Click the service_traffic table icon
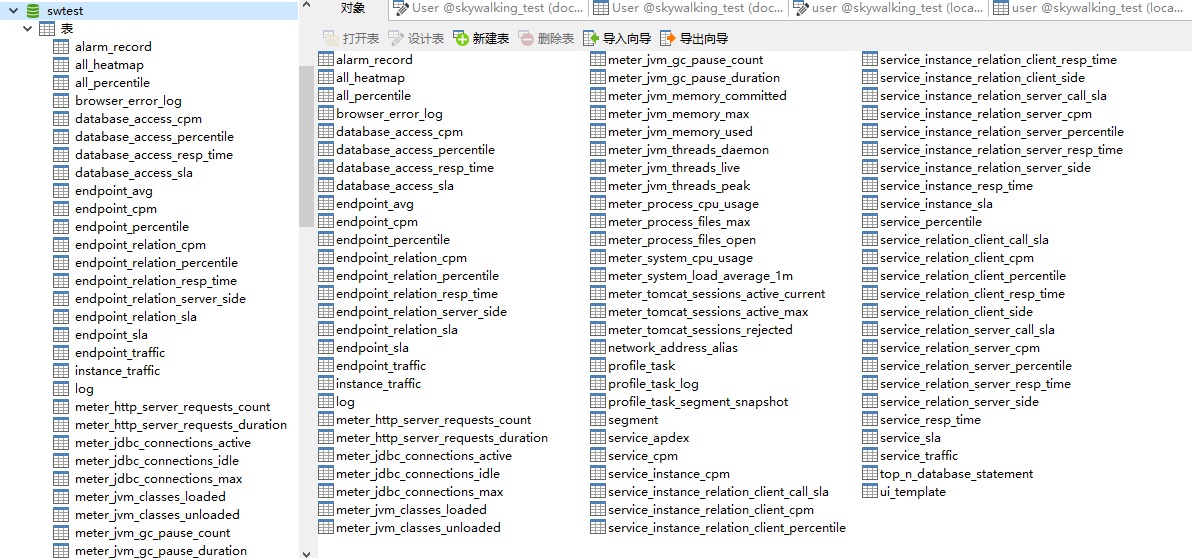The width and height of the screenshot is (1192, 558). (x=870, y=456)
